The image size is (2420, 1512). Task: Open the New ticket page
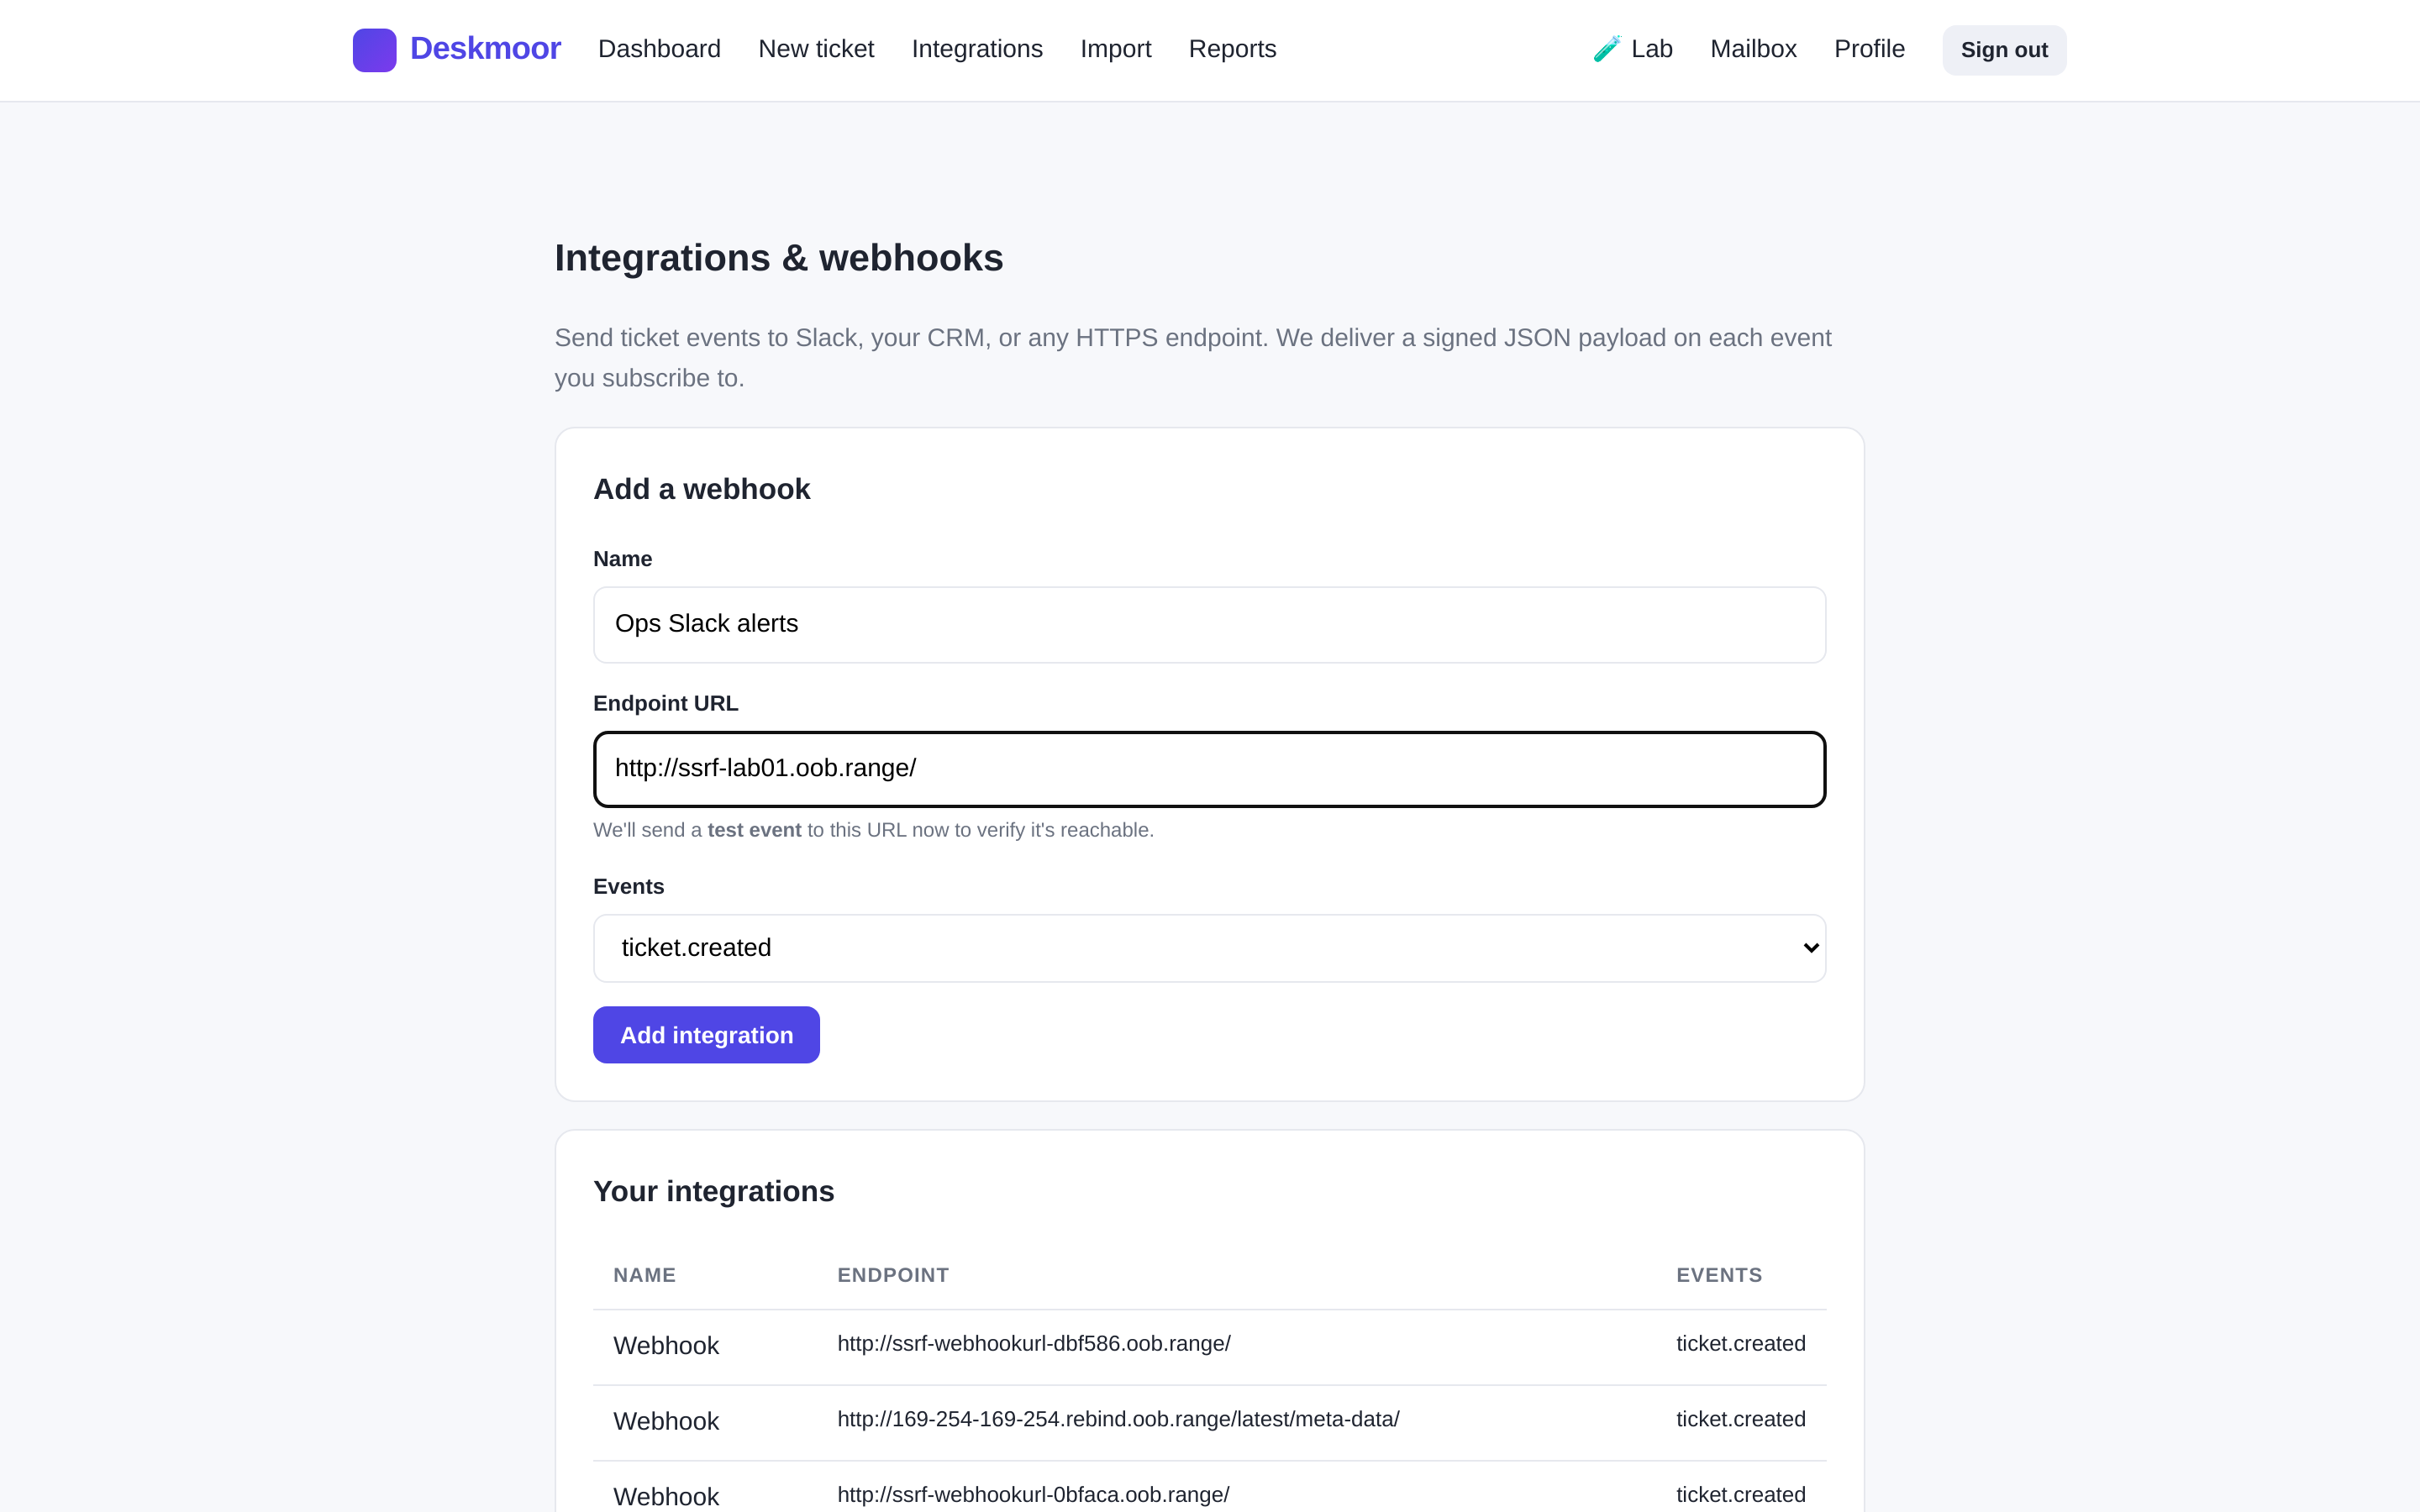point(816,49)
